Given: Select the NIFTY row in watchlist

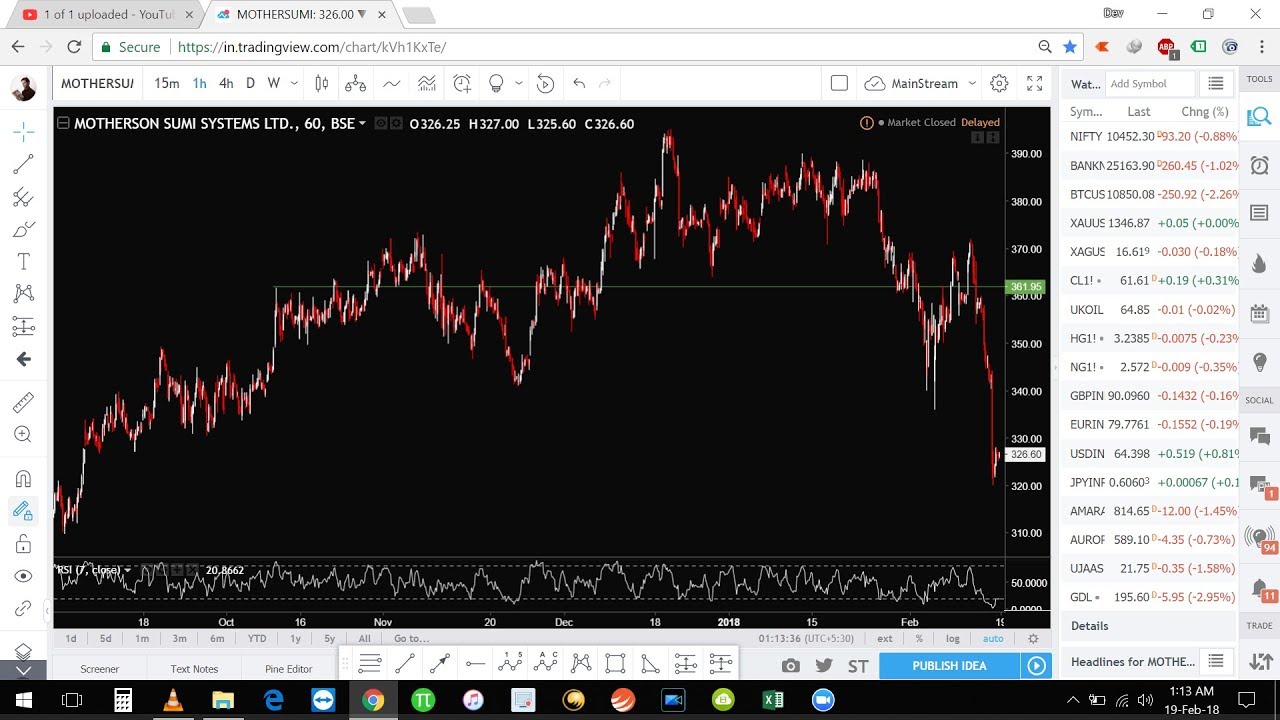Looking at the screenshot, I should [x=1151, y=137].
